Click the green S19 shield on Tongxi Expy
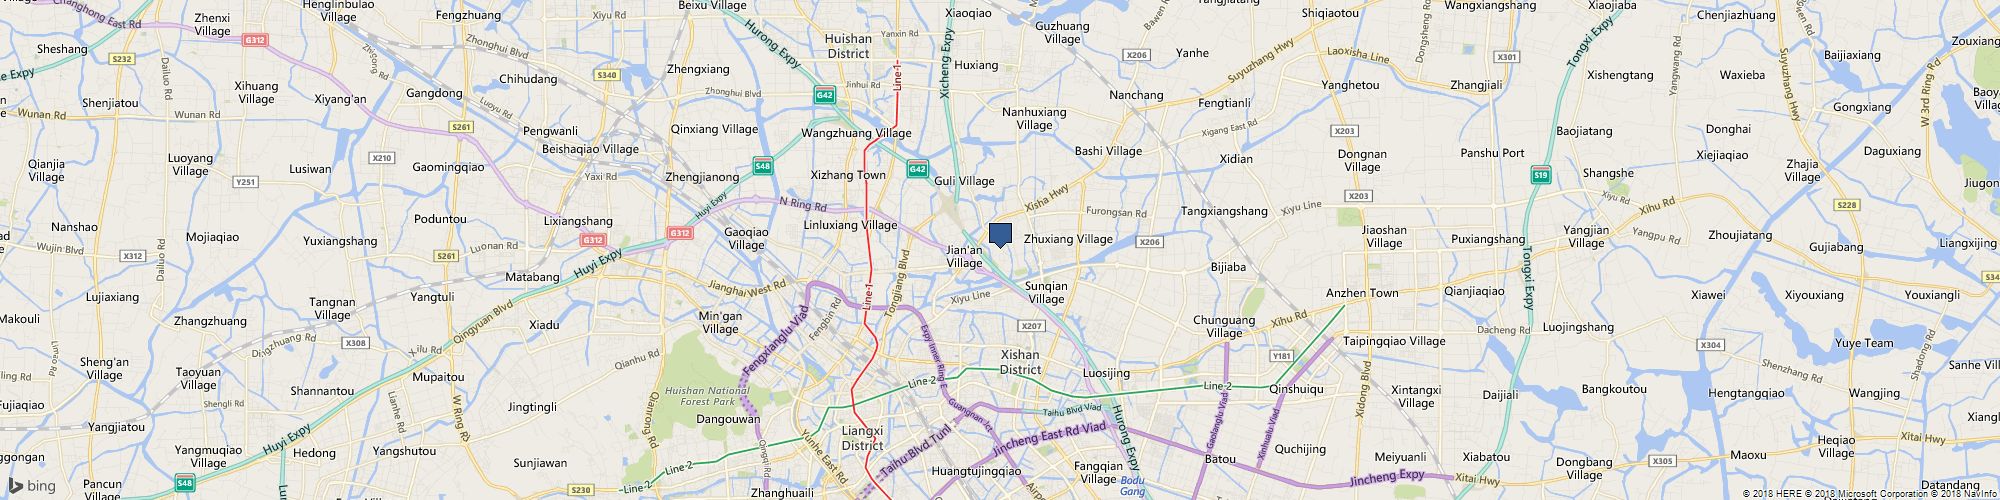The width and height of the screenshot is (2000, 500). 1541,174
